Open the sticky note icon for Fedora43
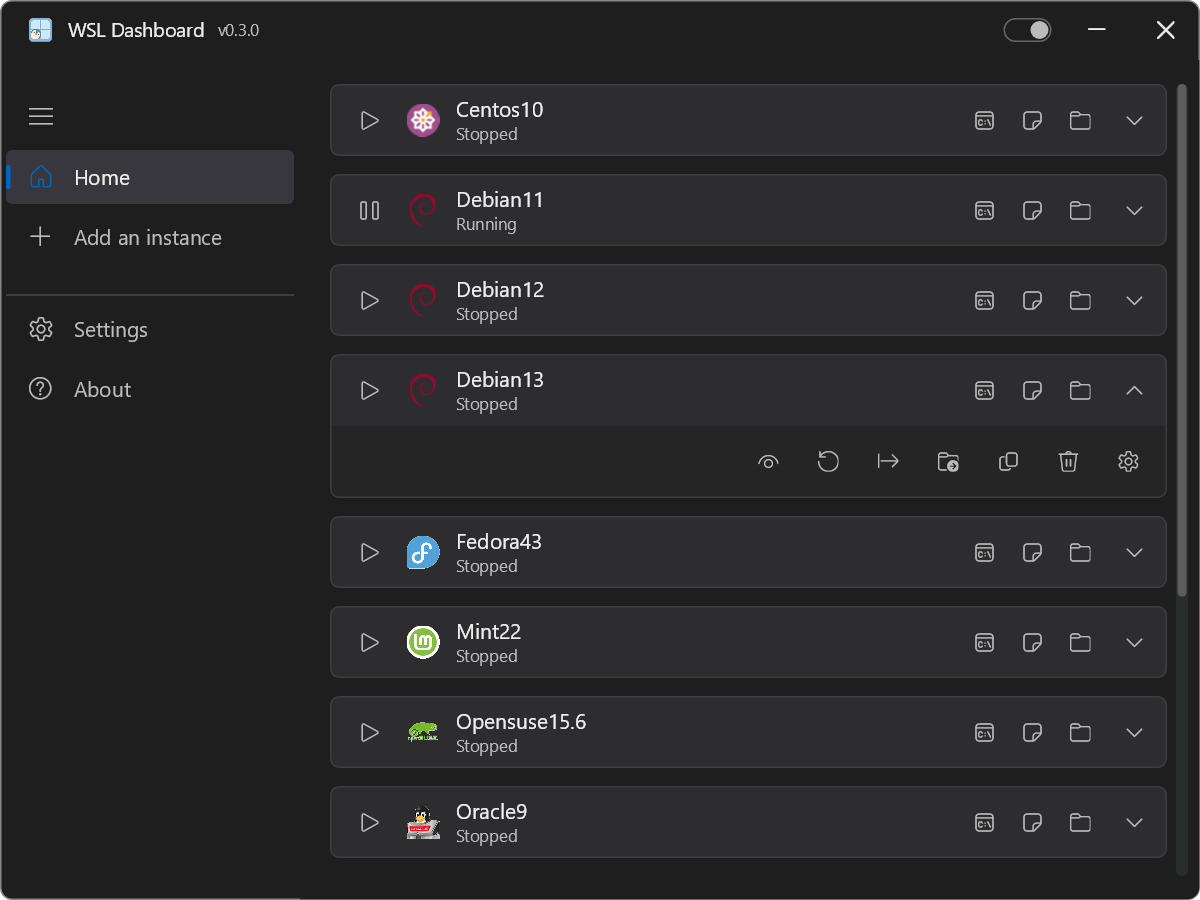This screenshot has width=1200, height=900. coord(1032,552)
